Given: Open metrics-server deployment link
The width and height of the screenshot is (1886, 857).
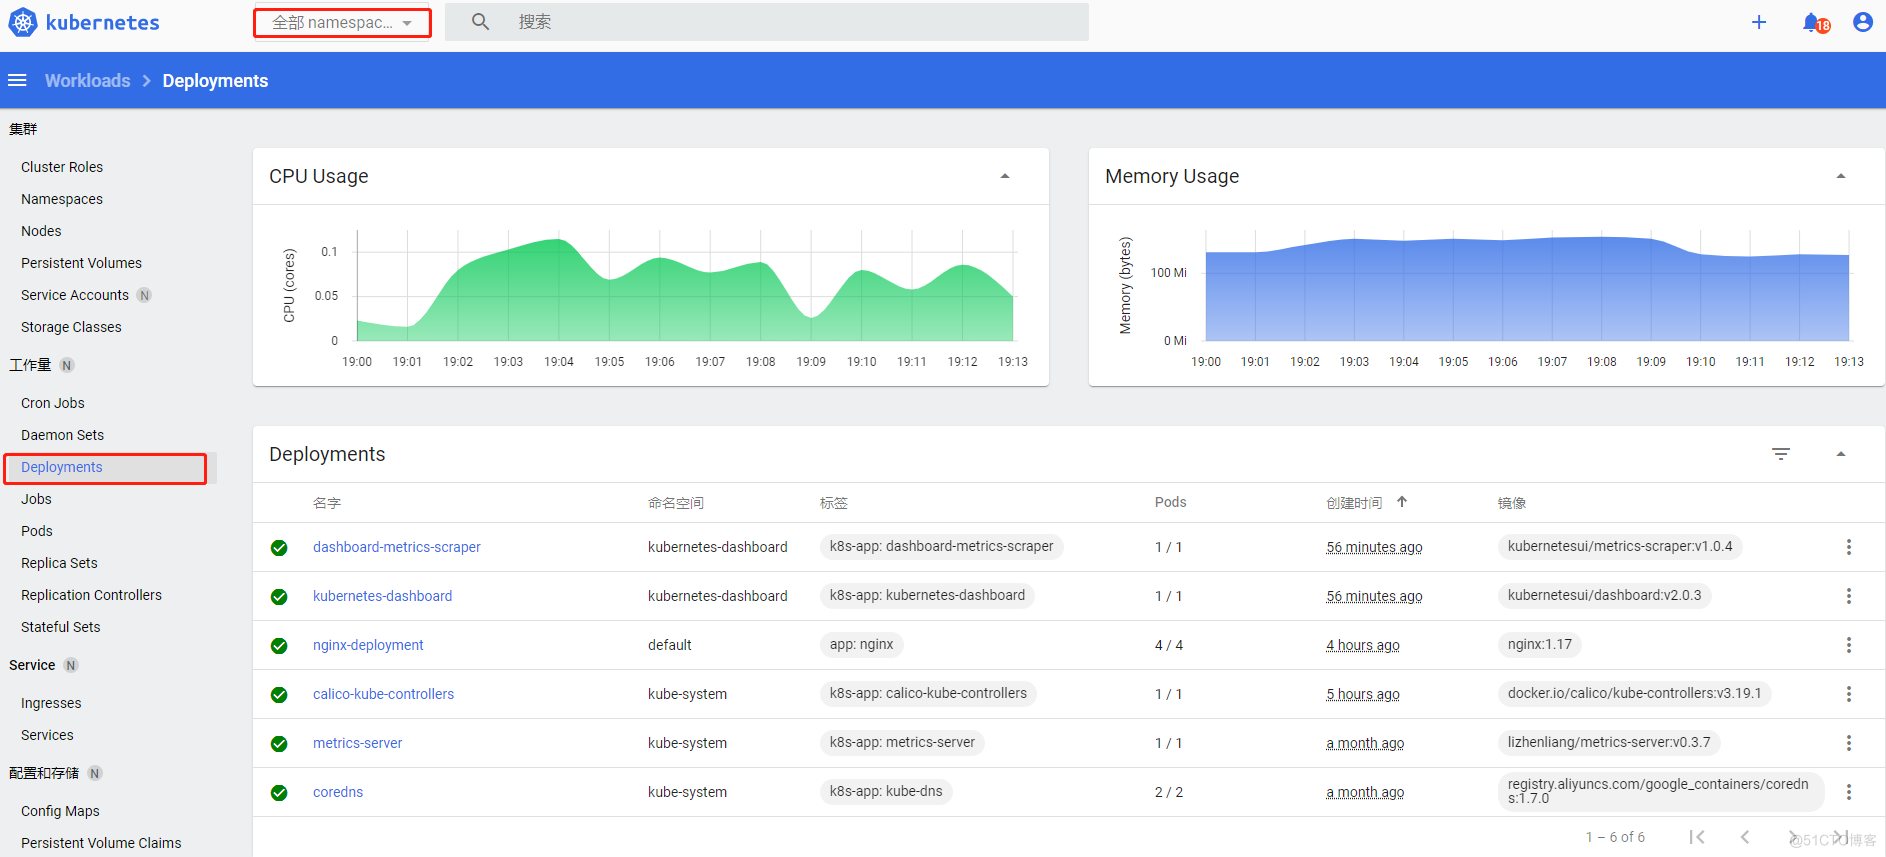Looking at the screenshot, I should [357, 743].
